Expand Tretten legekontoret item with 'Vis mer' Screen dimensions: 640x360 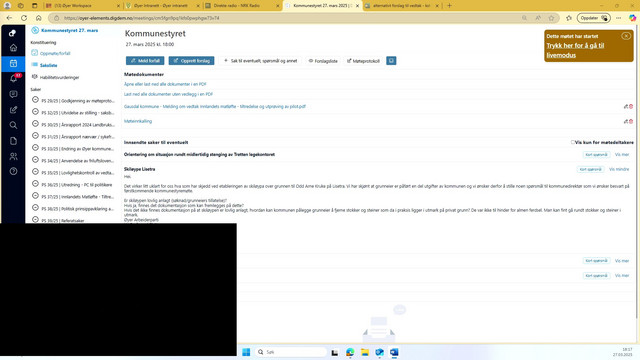tap(622, 155)
